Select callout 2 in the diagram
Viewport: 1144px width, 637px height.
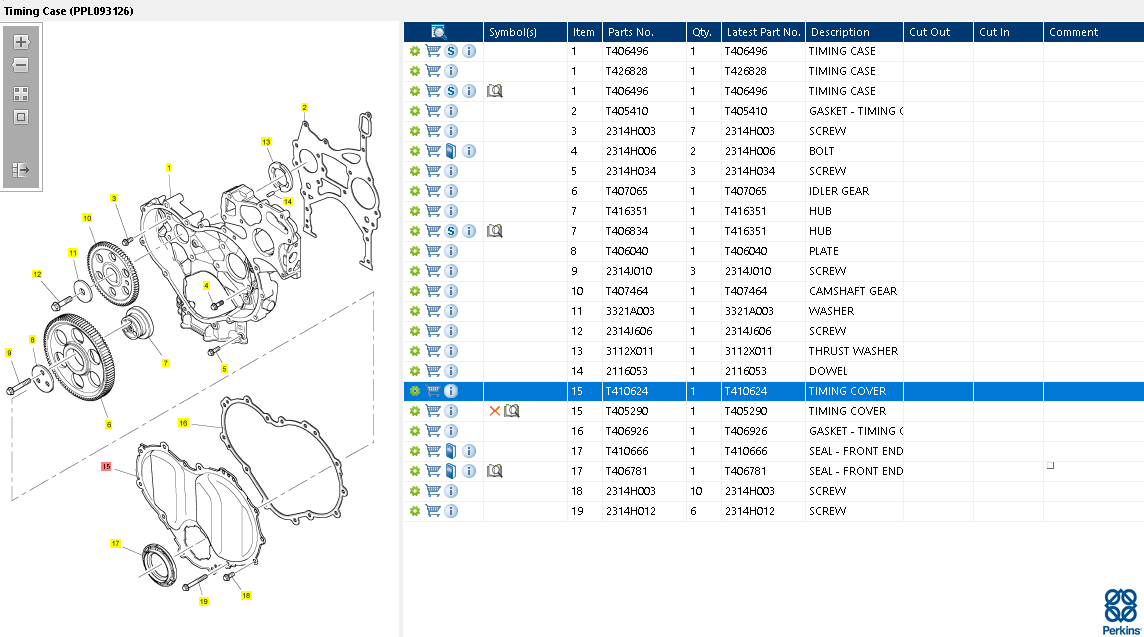pos(304,107)
